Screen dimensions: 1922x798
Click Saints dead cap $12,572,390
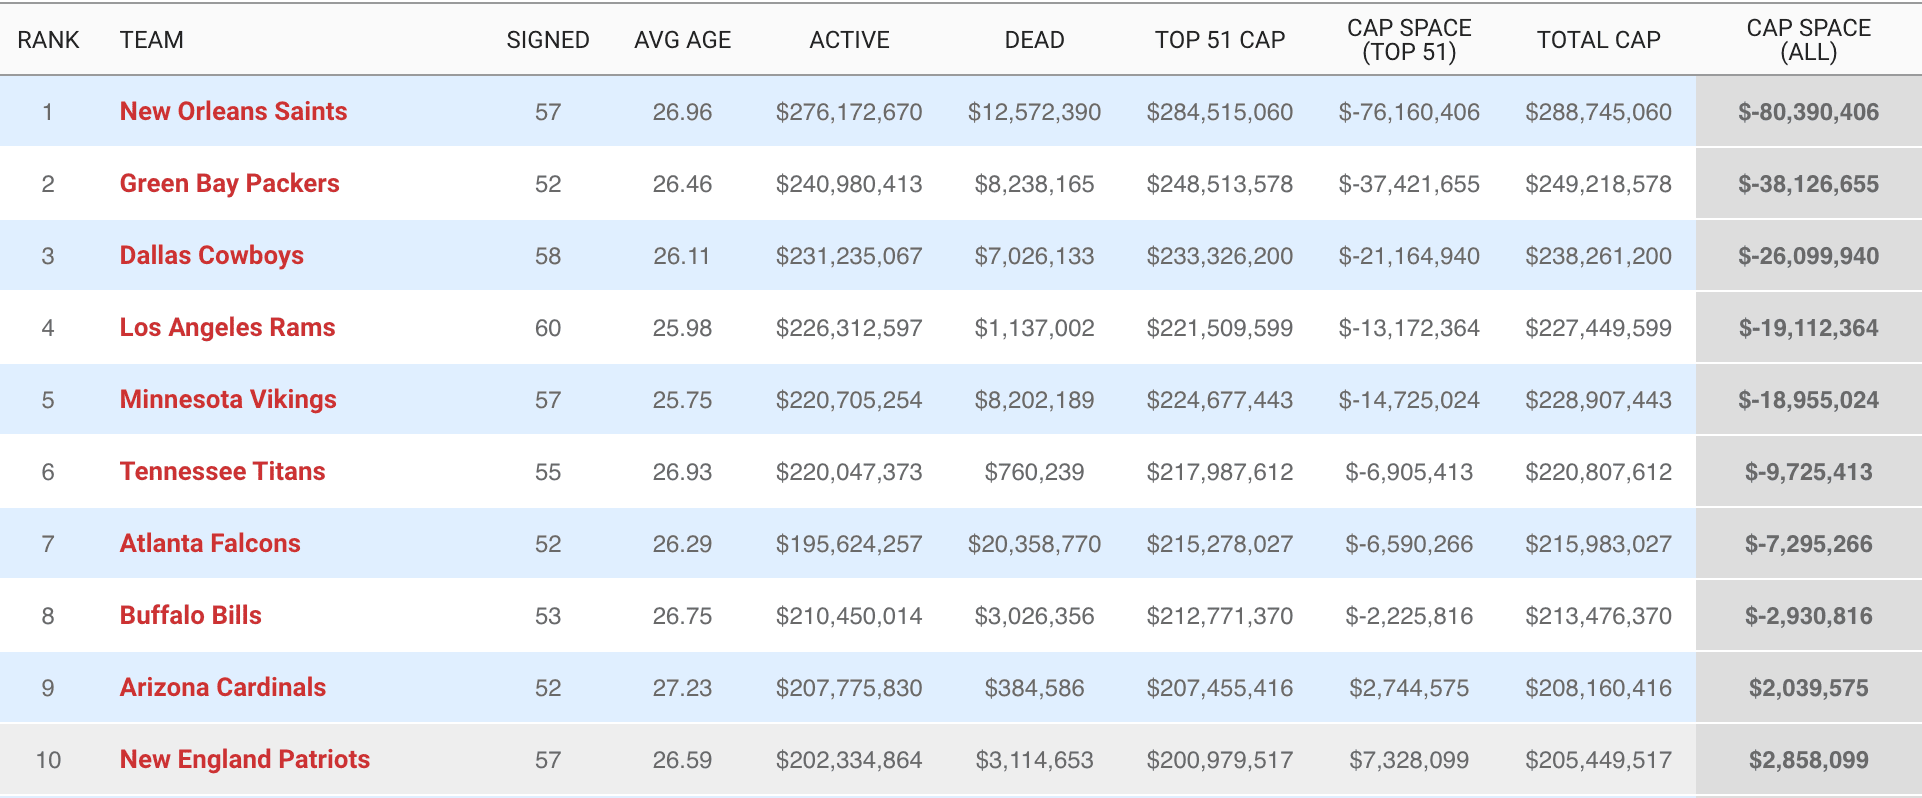click(1034, 112)
